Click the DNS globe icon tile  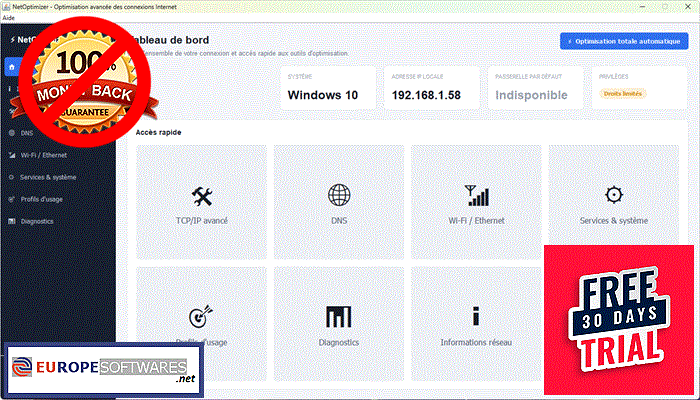pos(339,202)
